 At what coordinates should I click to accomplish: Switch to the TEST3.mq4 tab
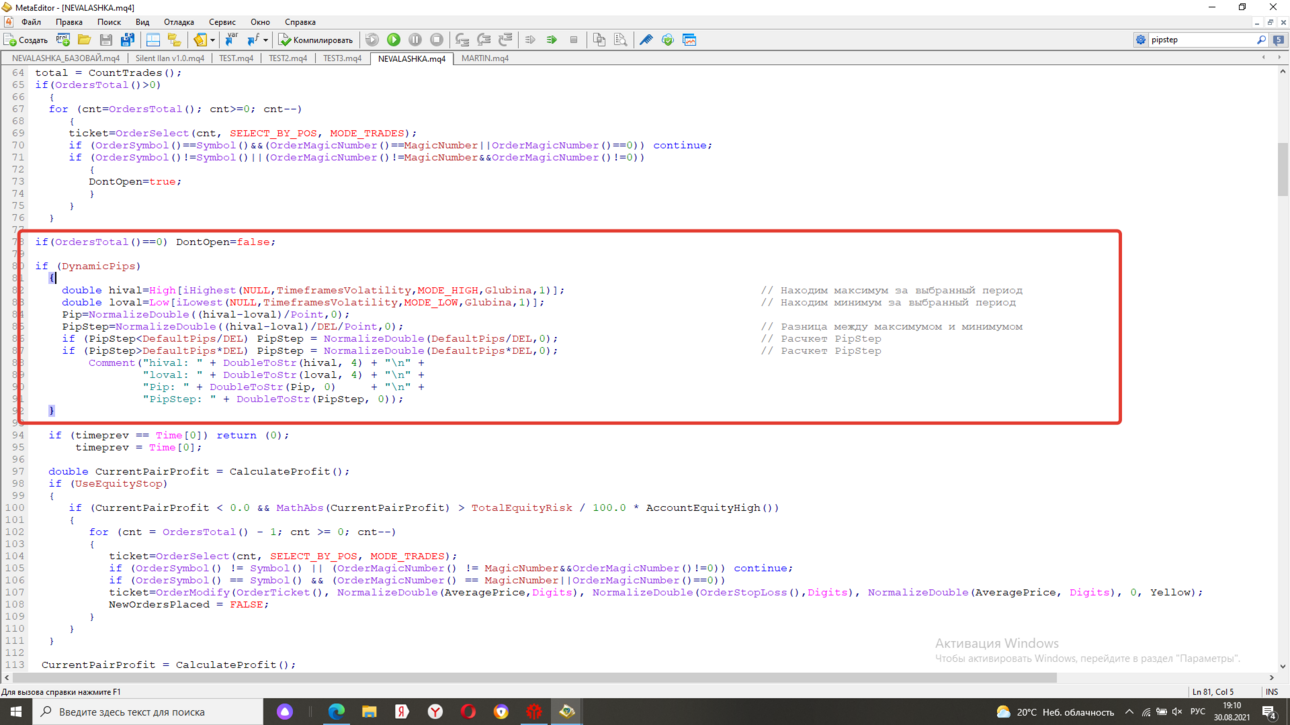coord(342,59)
